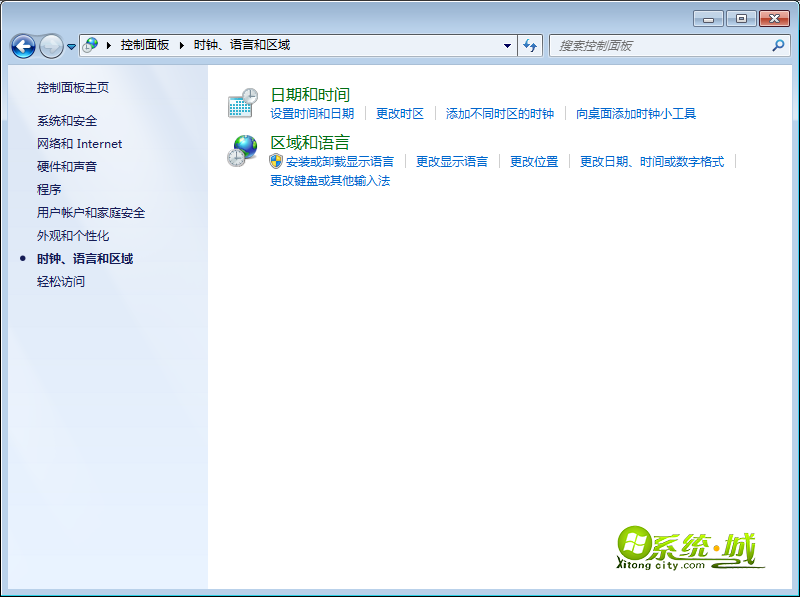800x597 pixels.
Task: Open the recent pages dropdown beside navigation arrows
Action: [x=70, y=45]
